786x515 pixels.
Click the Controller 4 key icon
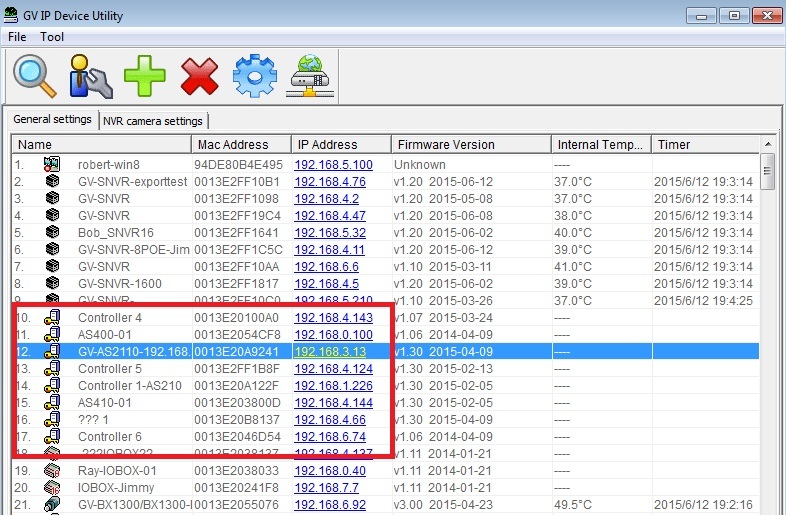point(52,317)
